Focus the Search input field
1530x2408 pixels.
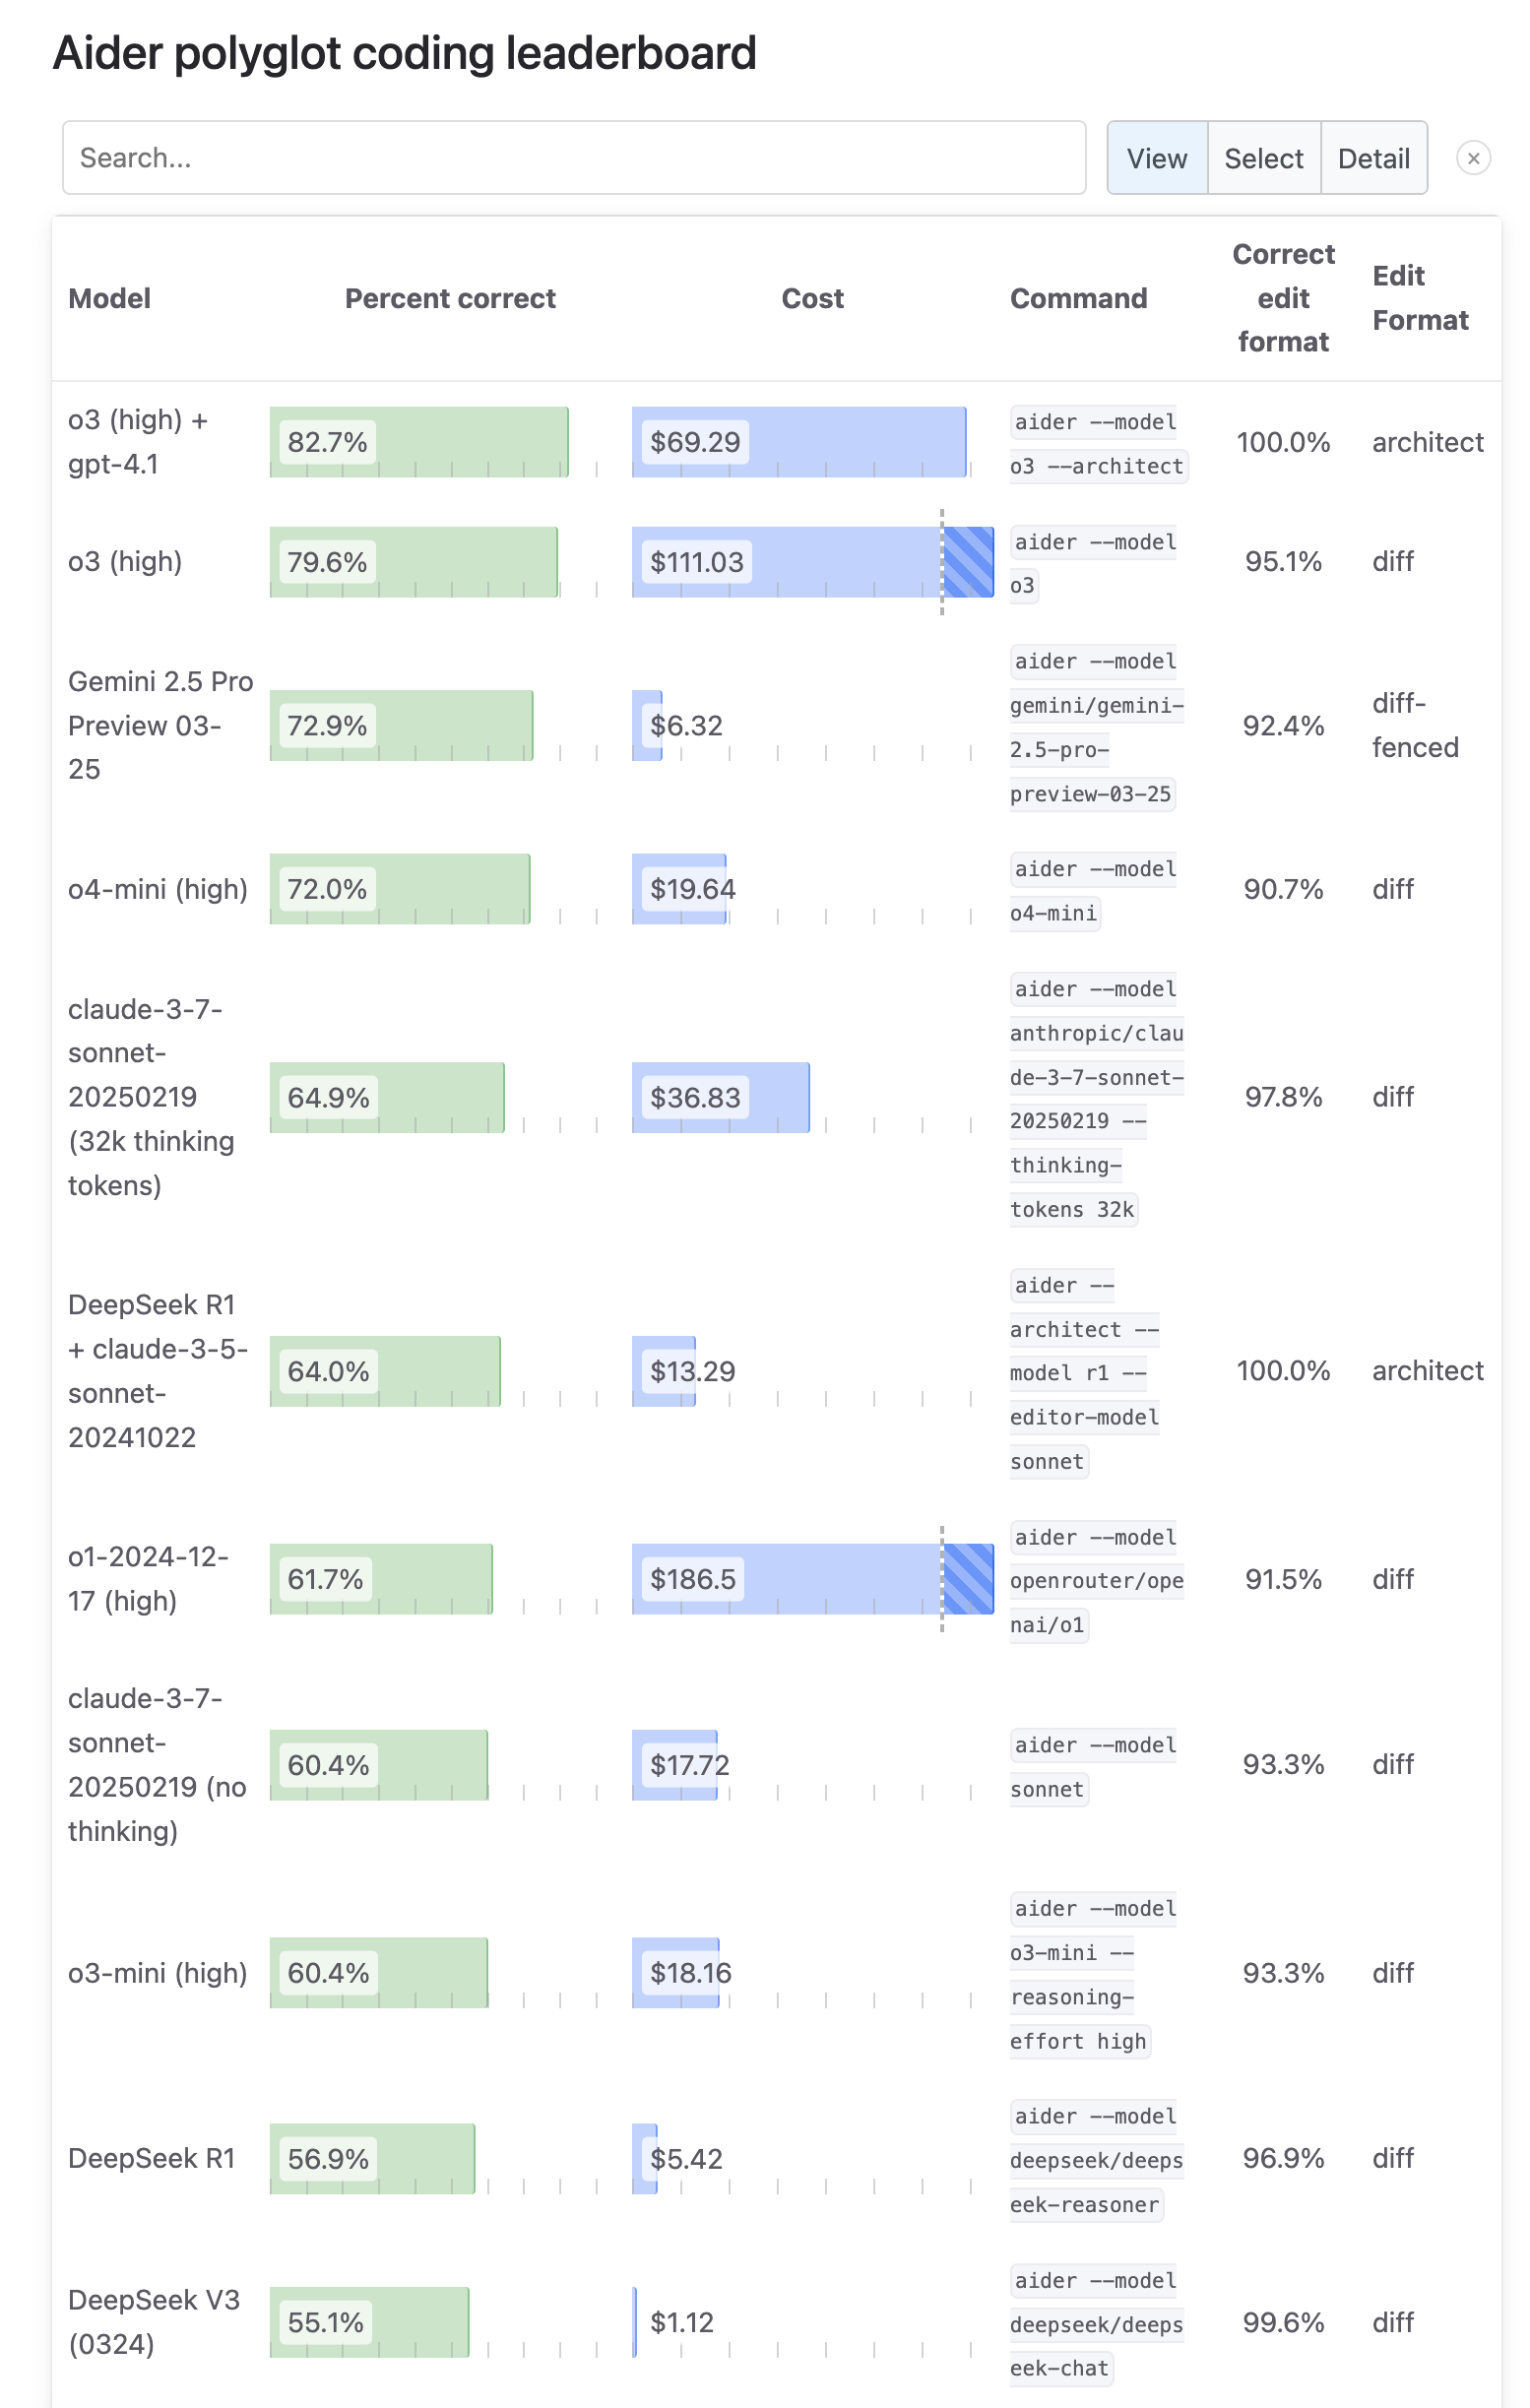click(x=574, y=158)
